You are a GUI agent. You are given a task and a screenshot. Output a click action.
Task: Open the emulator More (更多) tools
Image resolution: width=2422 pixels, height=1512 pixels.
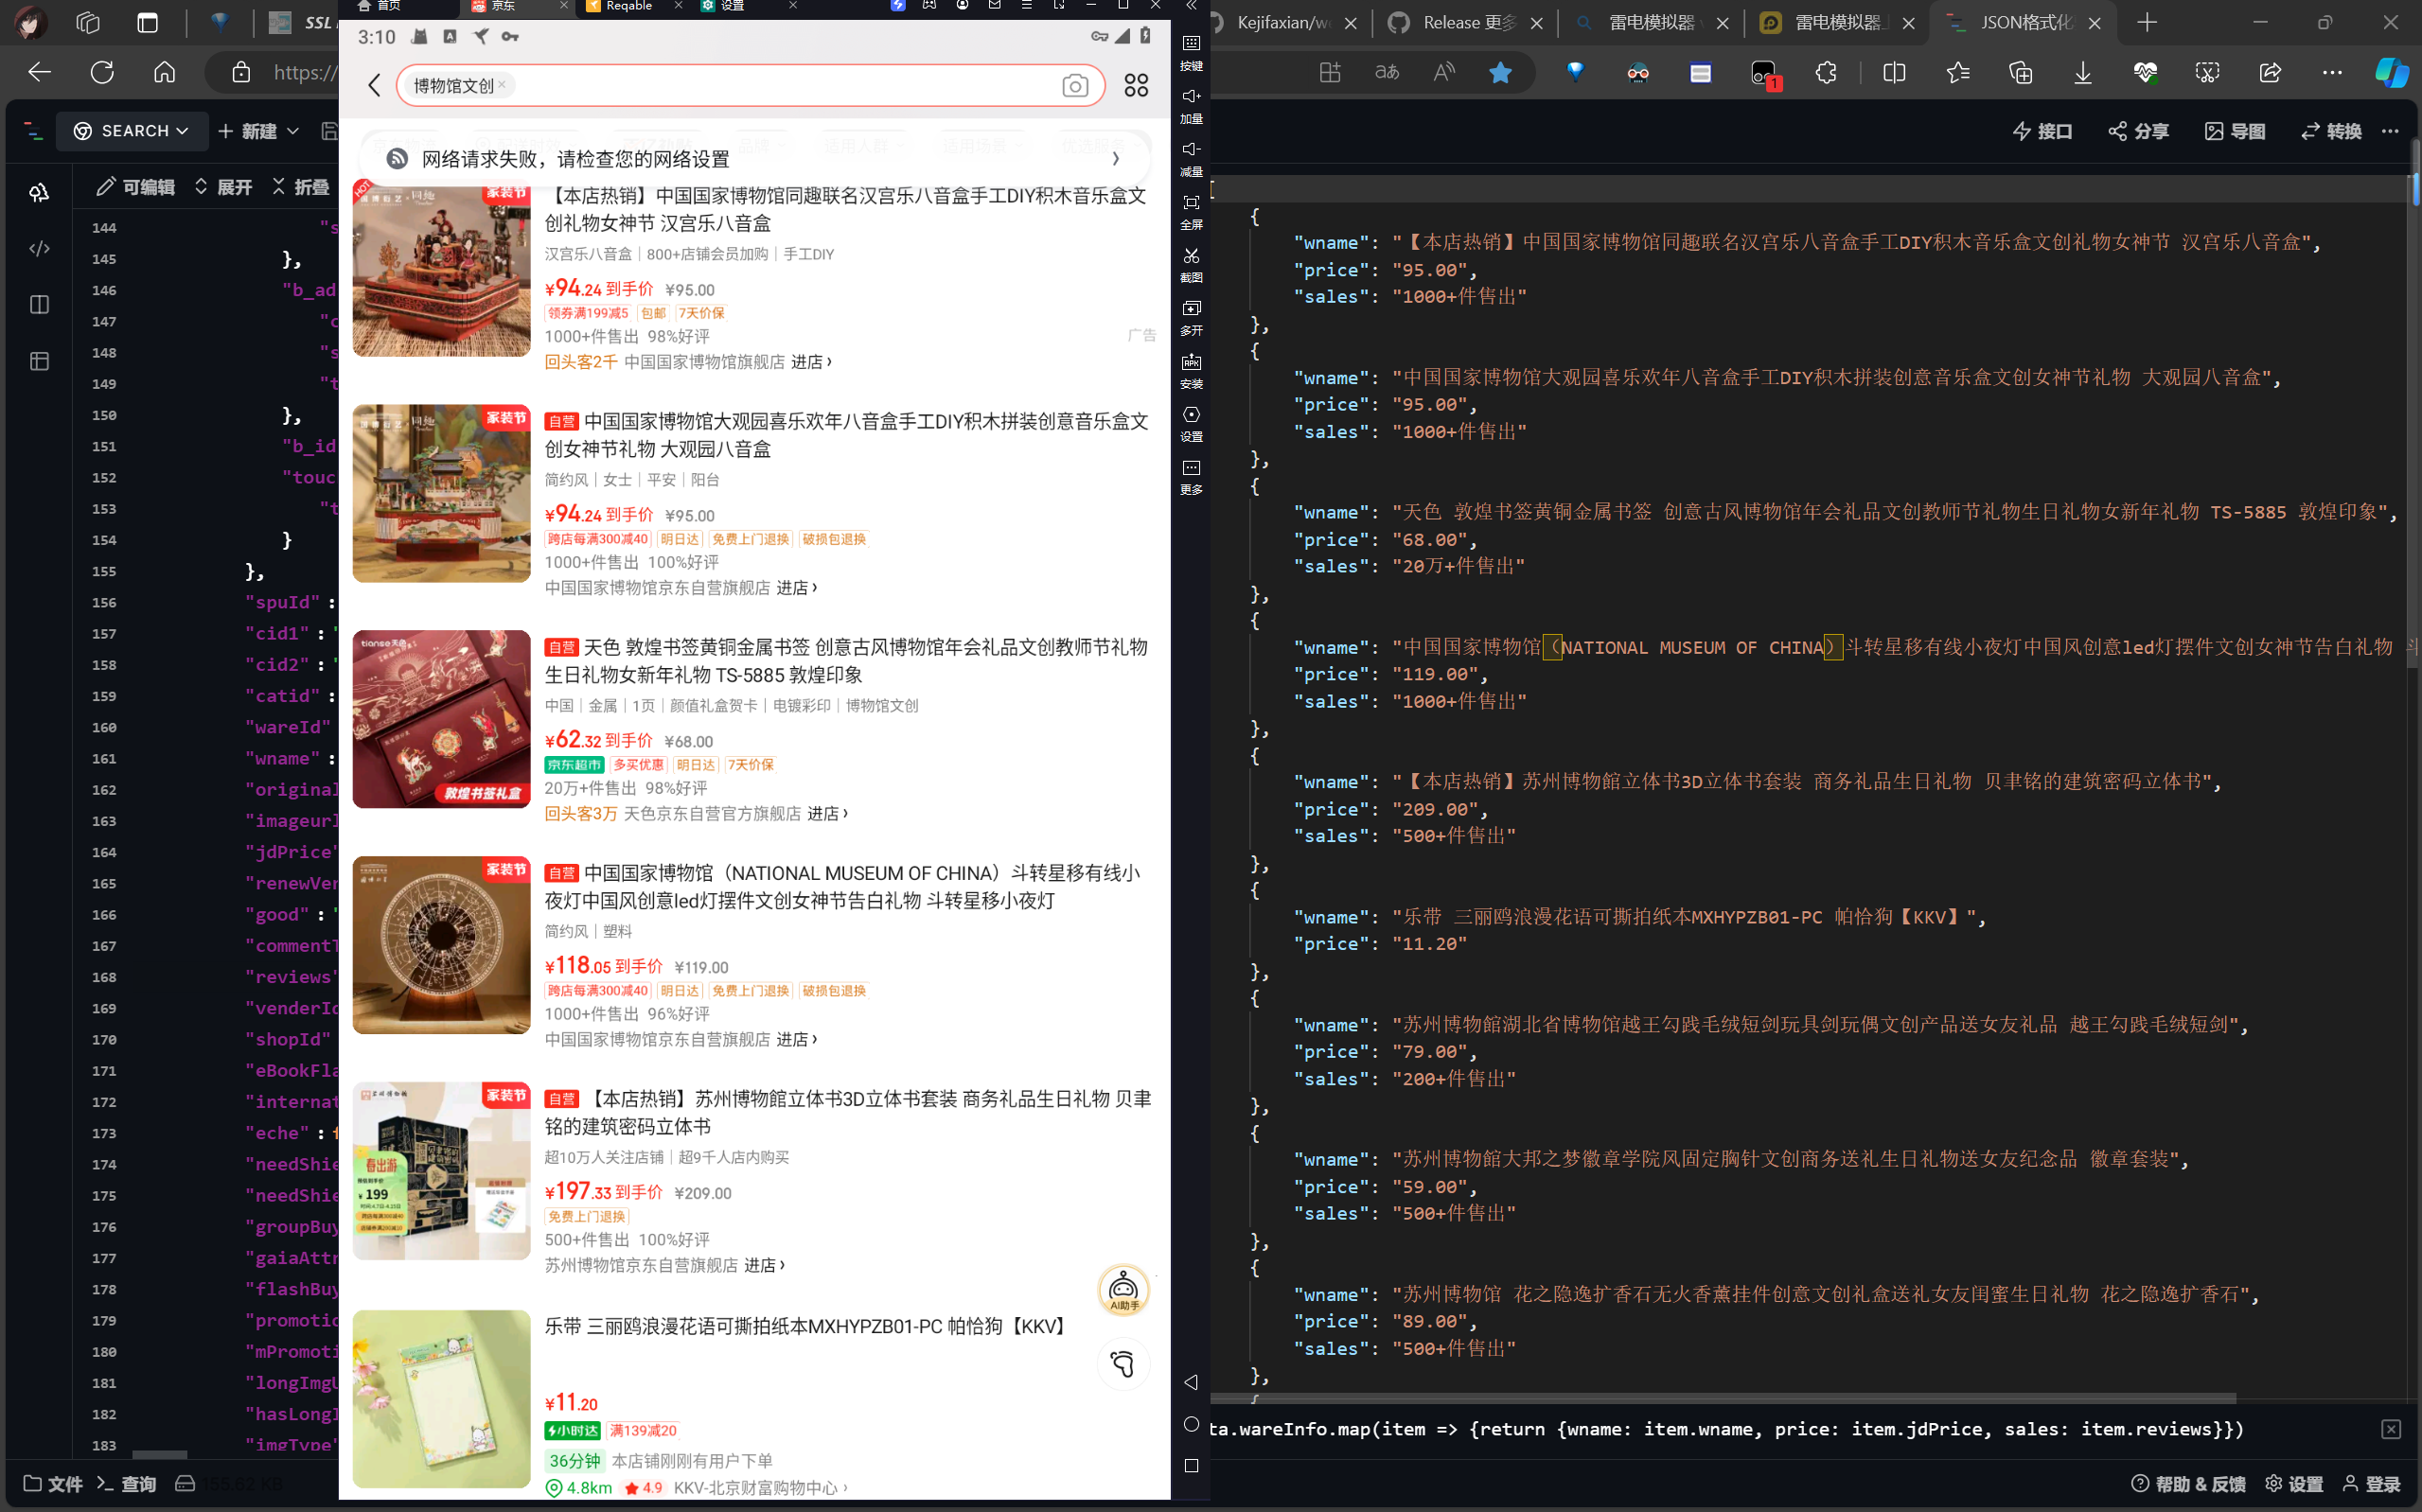pyautogui.click(x=1191, y=476)
